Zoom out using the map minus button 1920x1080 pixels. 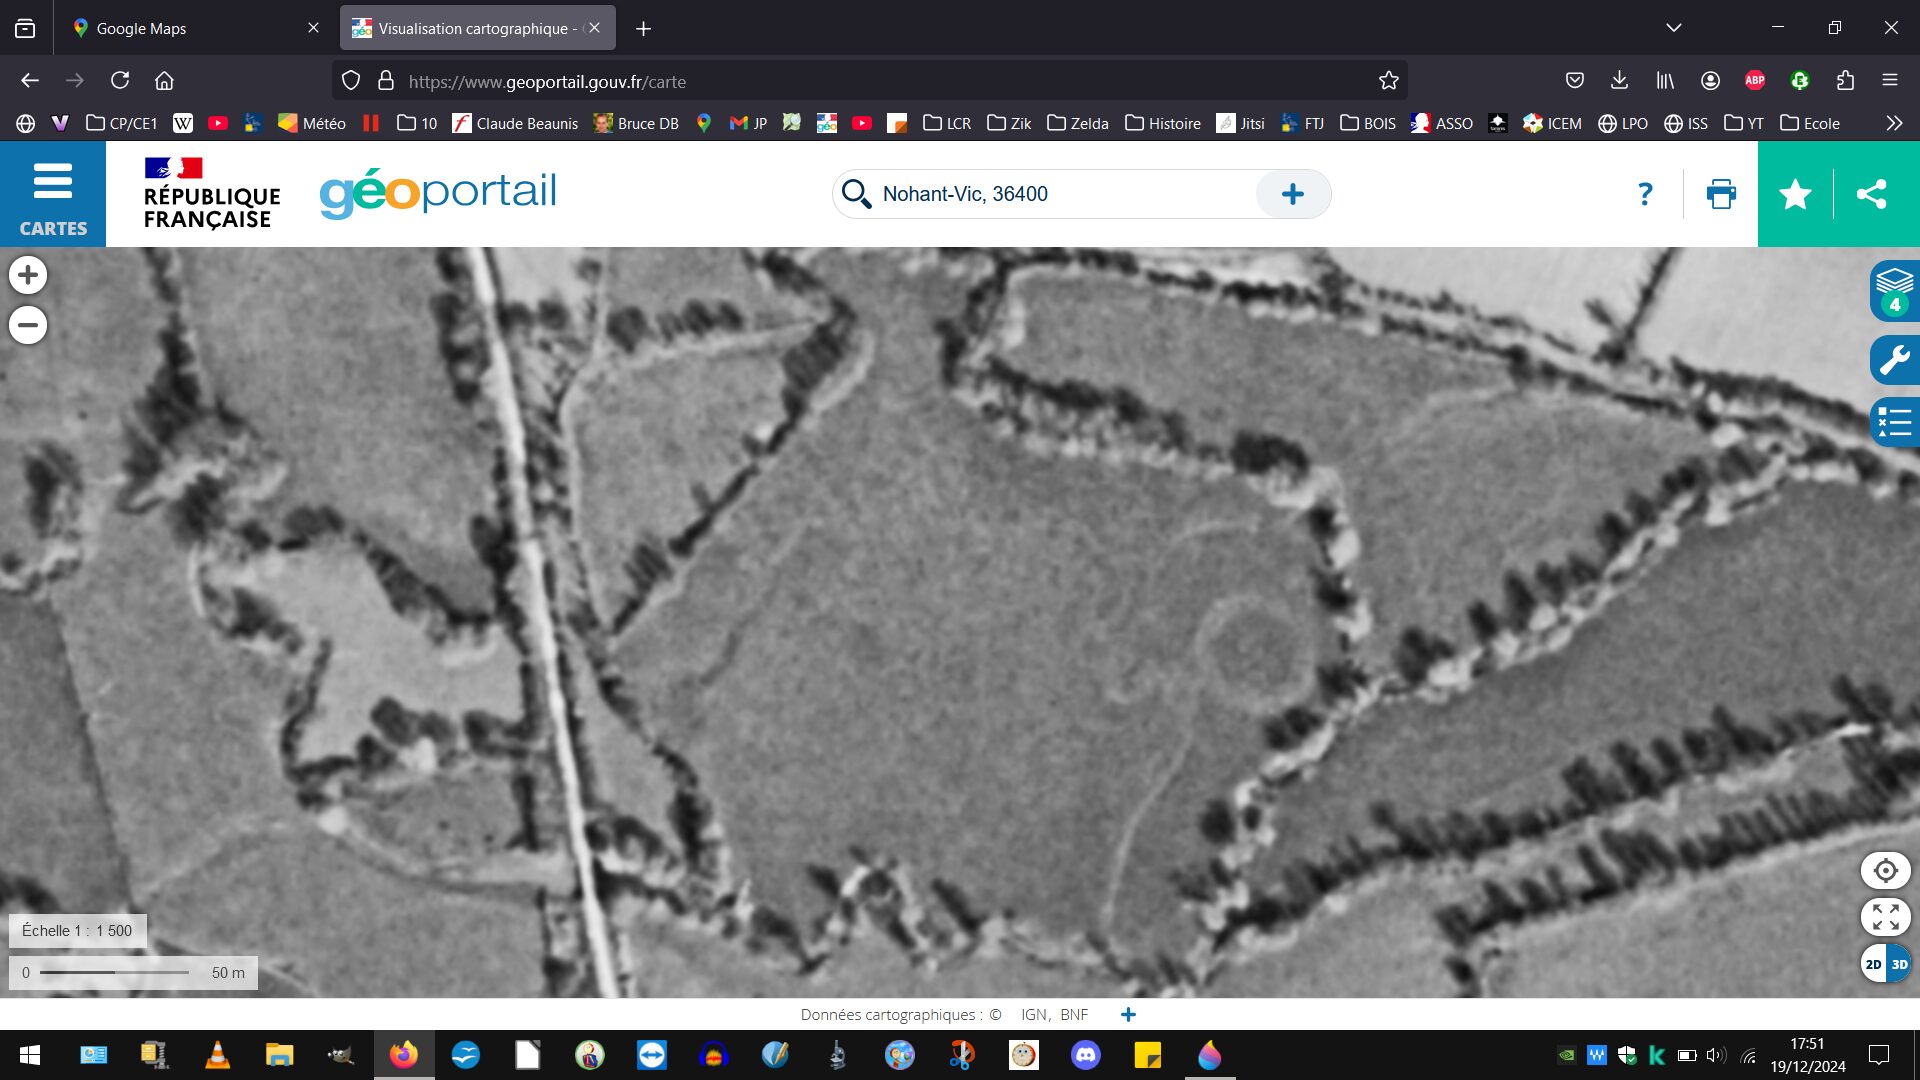click(x=28, y=325)
